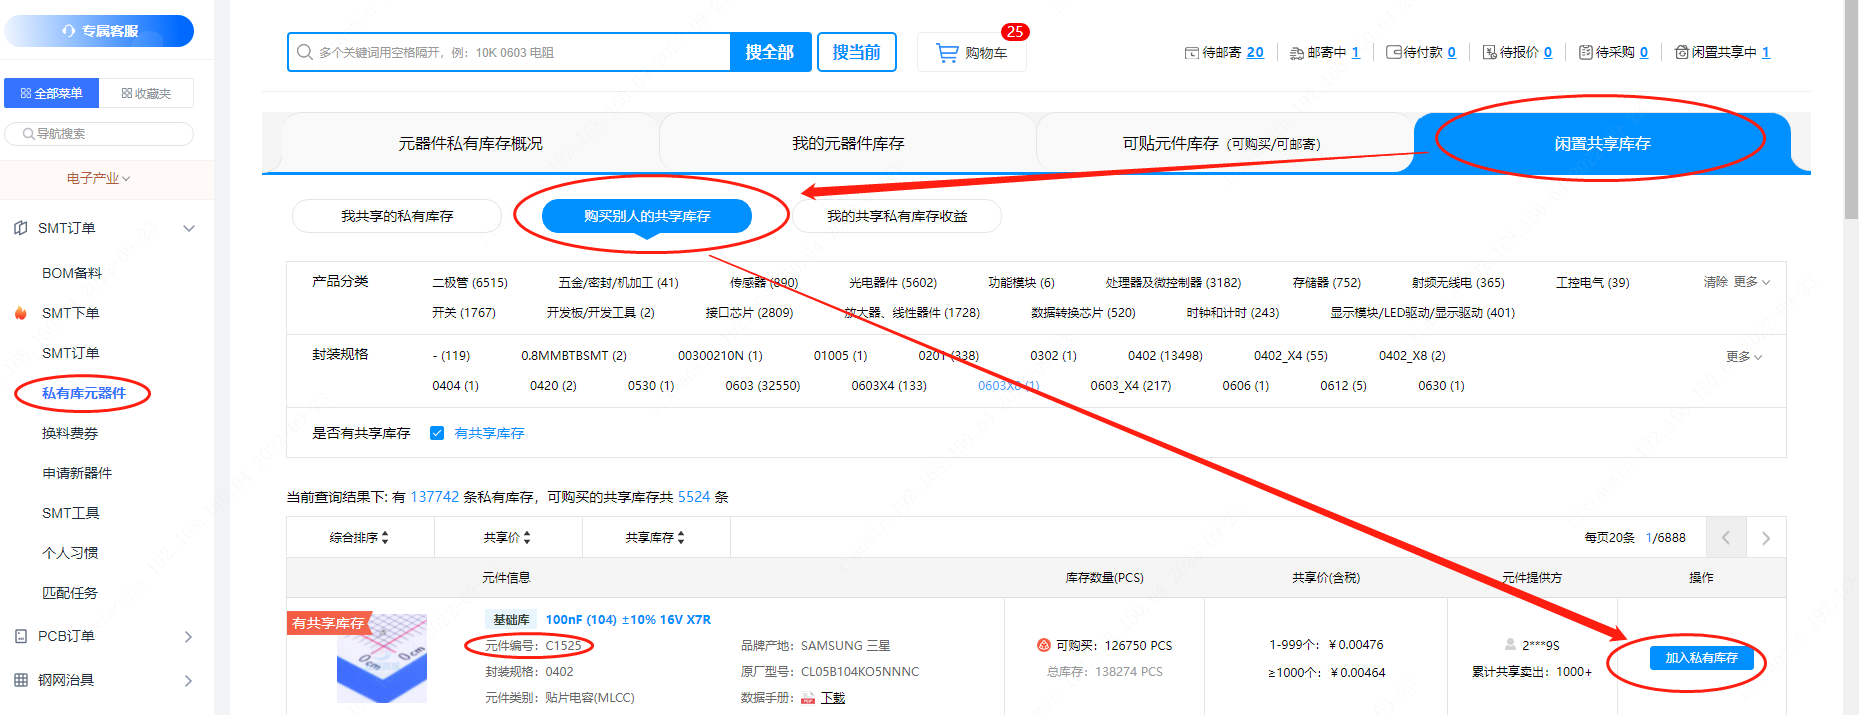
Task: Expand the PCB订单 sidebar section
Action: (x=188, y=637)
